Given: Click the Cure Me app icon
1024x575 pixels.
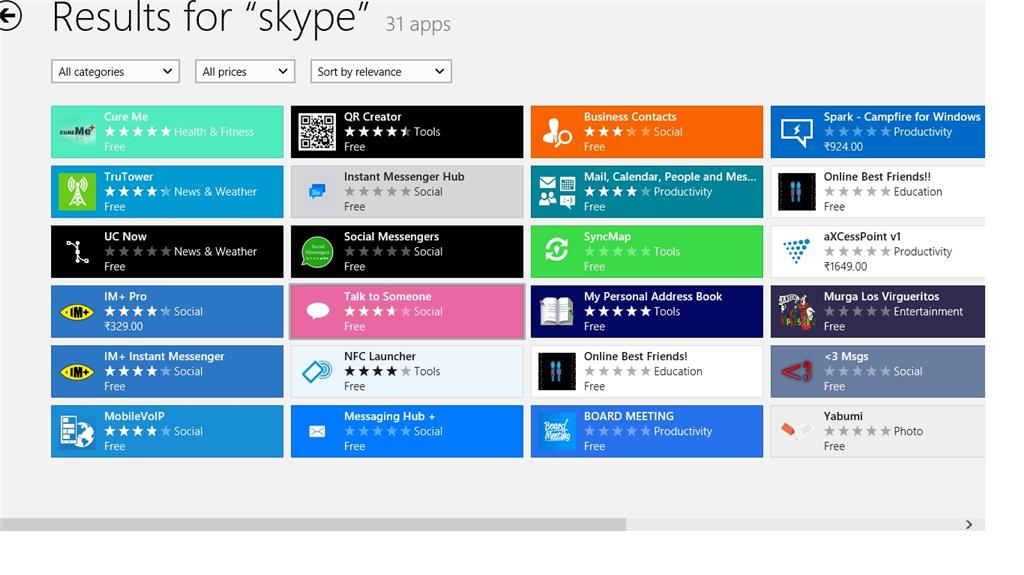Looking at the screenshot, I should [77, 131].
